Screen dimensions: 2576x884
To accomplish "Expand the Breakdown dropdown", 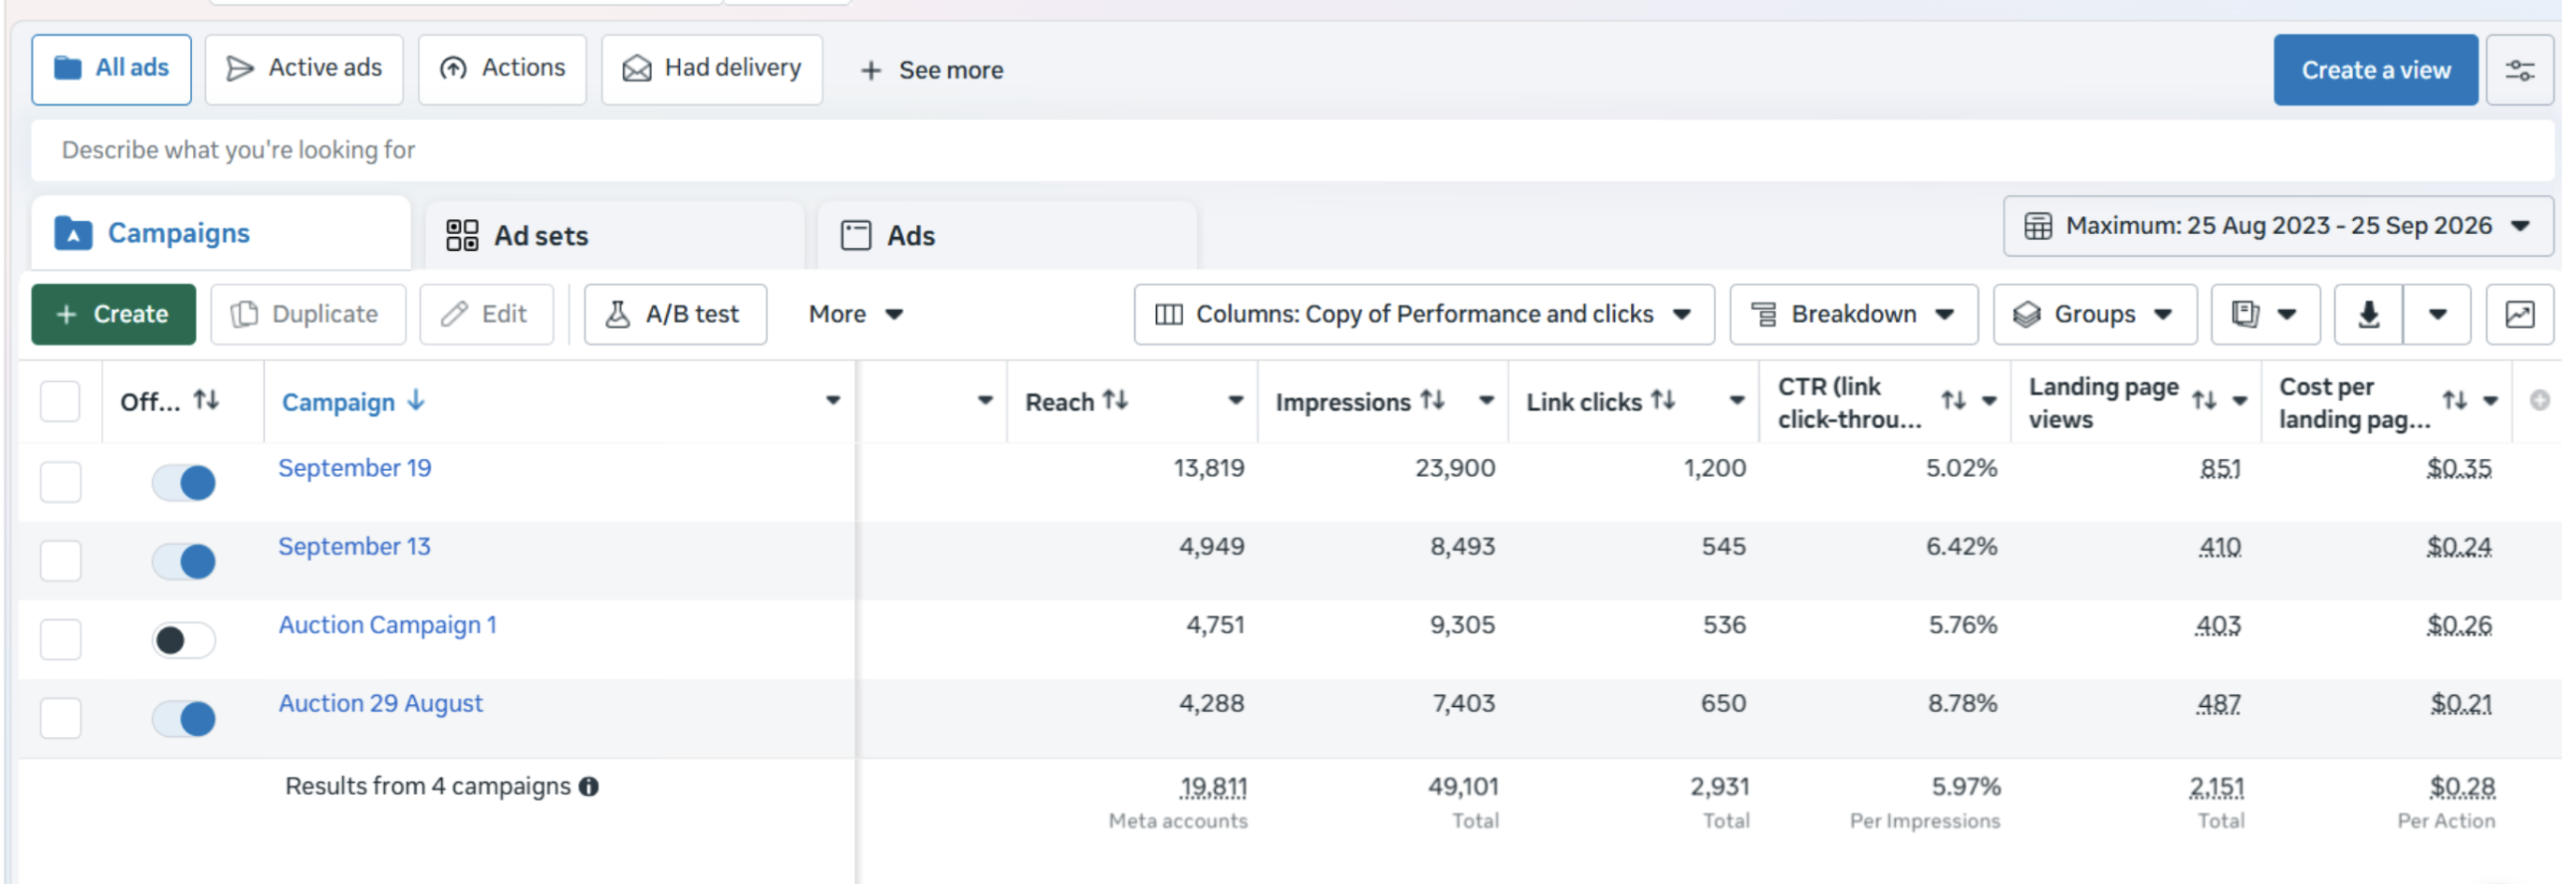I will (1854, 314).
